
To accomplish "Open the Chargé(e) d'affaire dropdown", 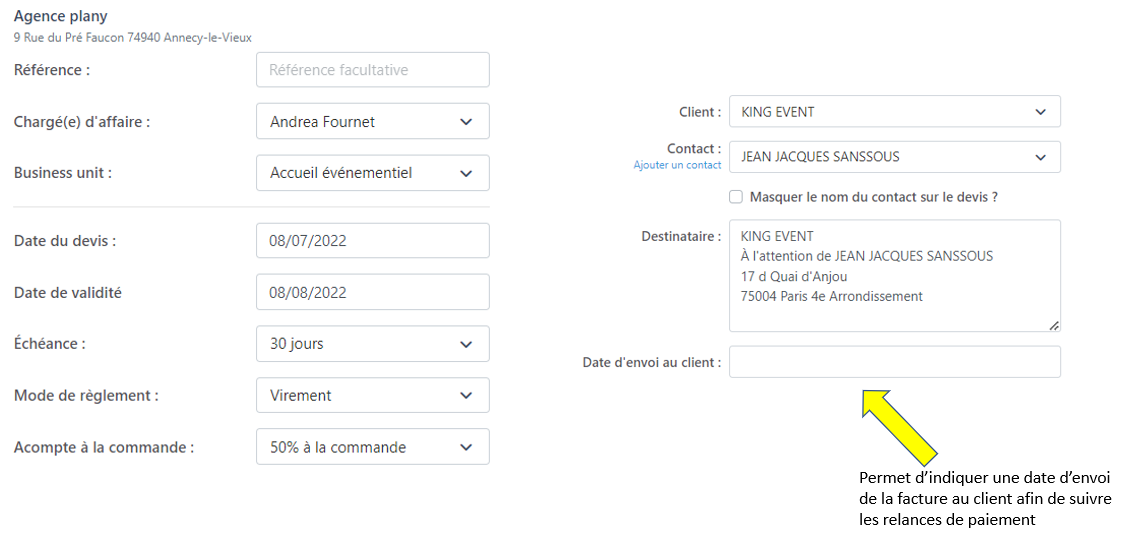I will [x=372, y=121].
